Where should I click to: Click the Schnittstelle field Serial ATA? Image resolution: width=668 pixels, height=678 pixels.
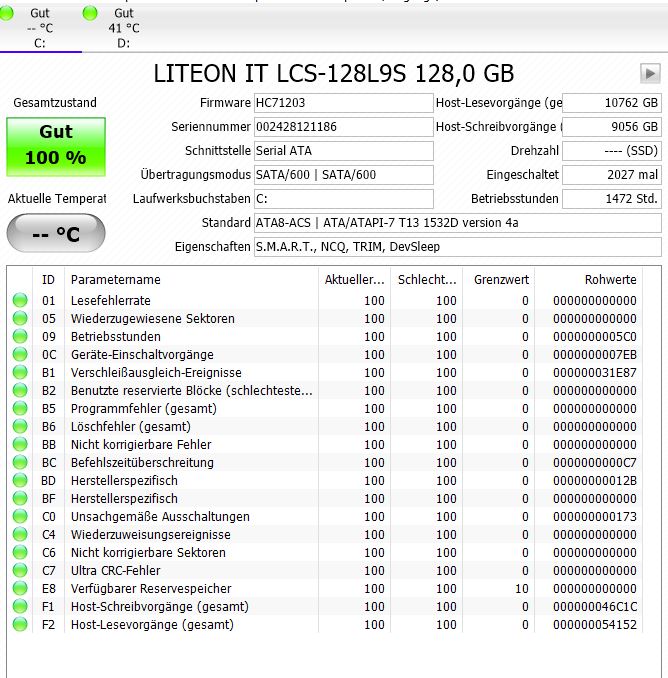click(x=344, y=151)
